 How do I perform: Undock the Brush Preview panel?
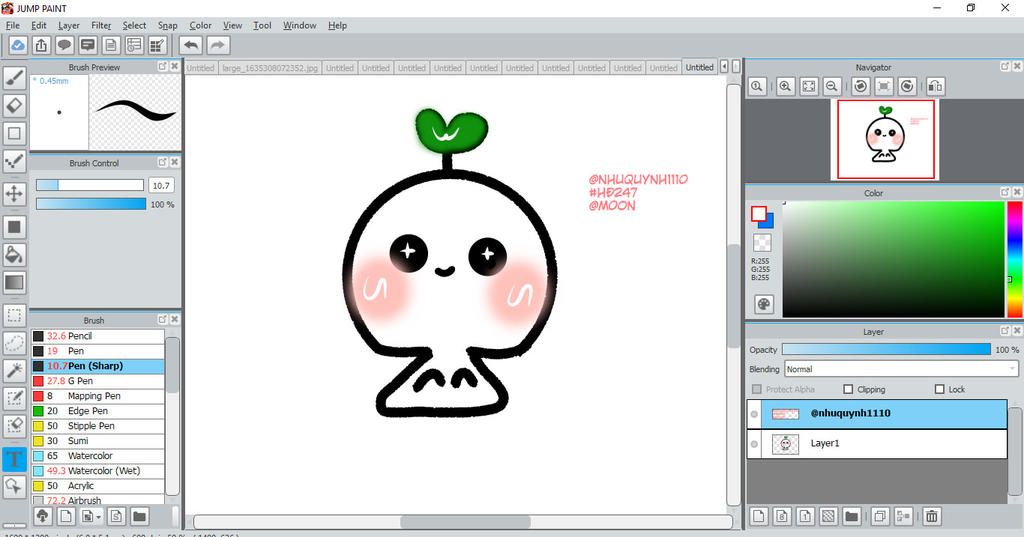pyautogui.click(x=163, y=67)
